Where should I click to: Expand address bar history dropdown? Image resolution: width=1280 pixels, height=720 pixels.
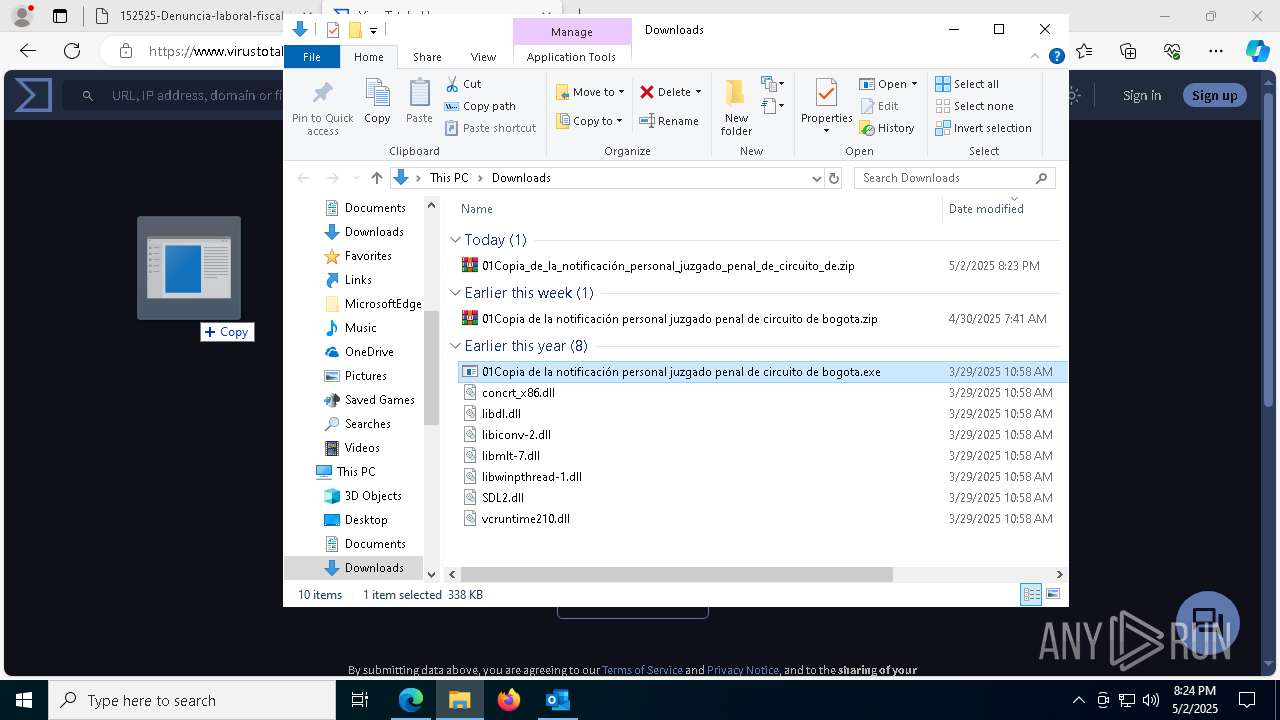tap(816, 178)
